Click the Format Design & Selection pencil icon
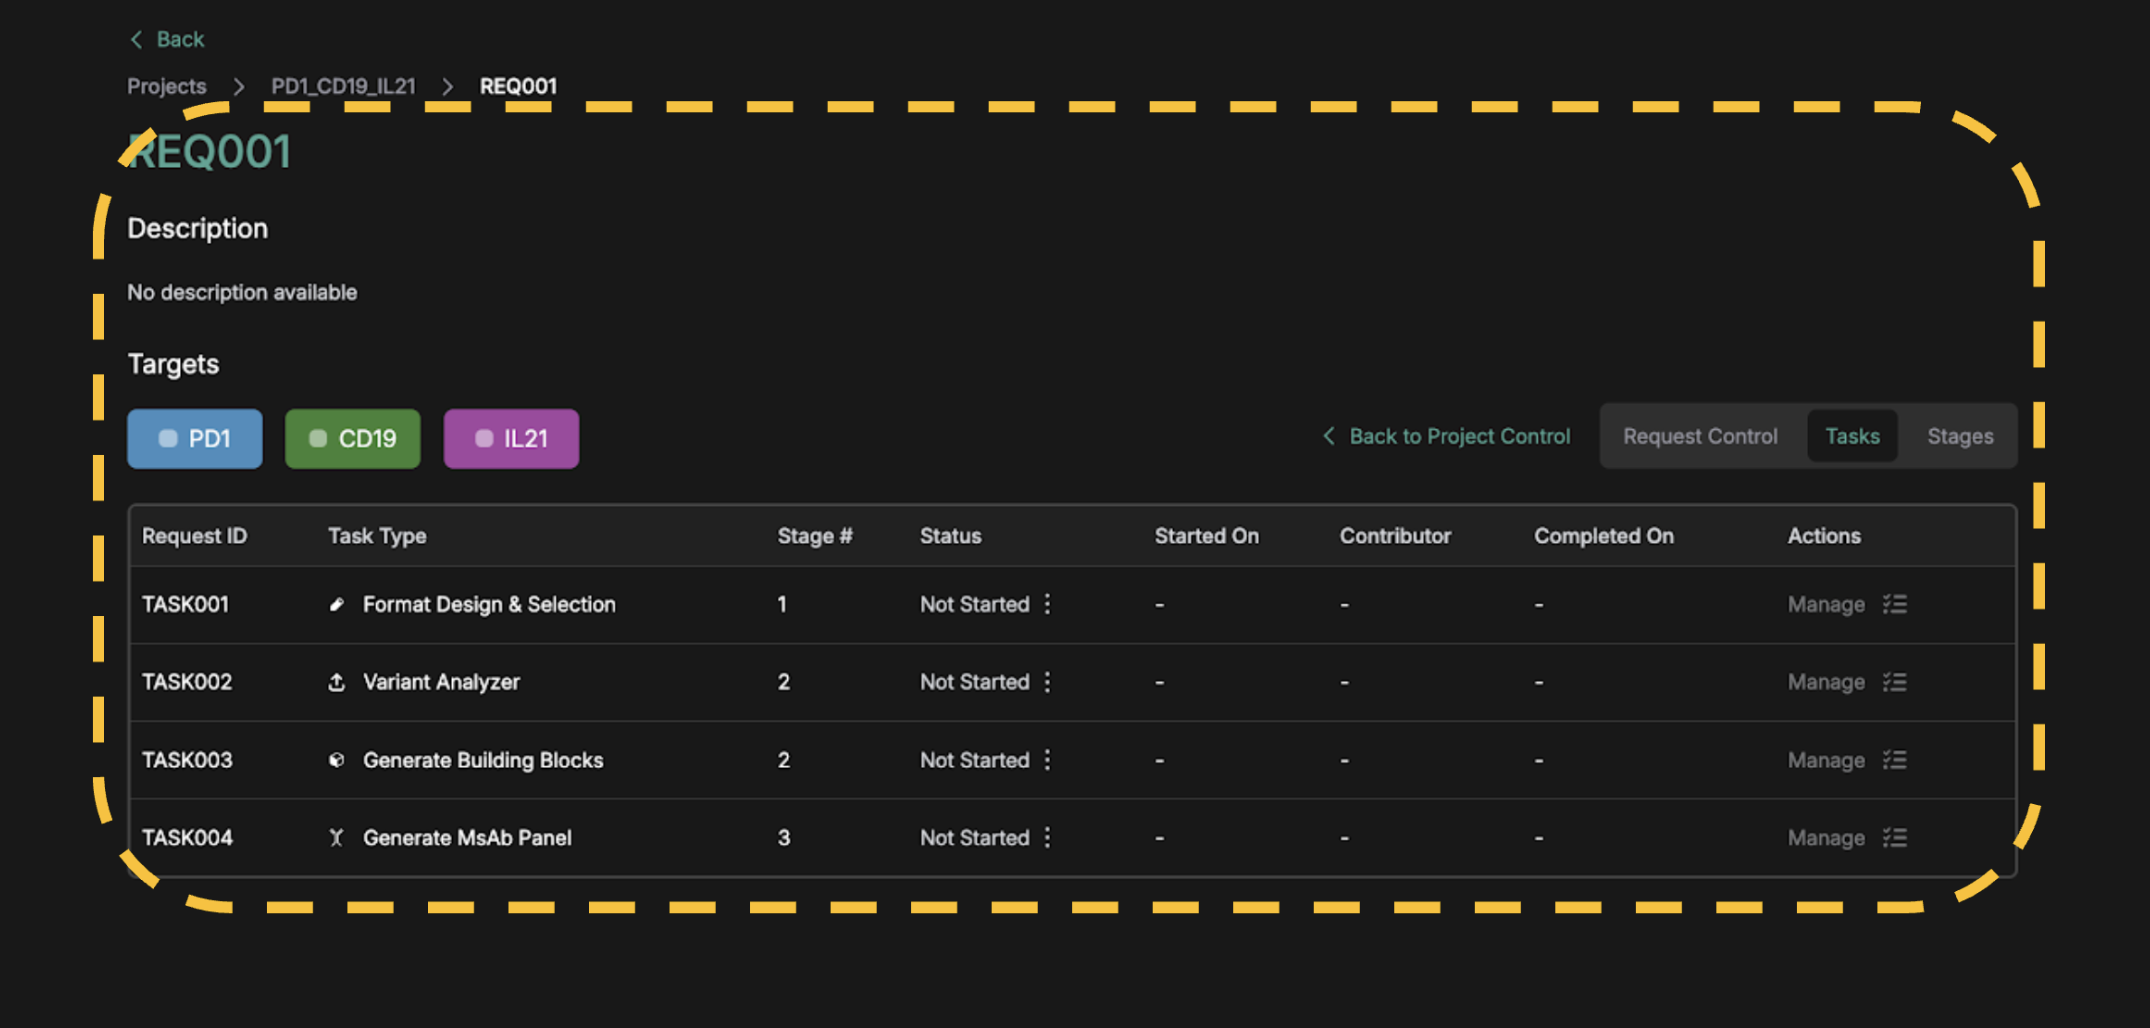This screenshot has height=1028, width=2150. (x=337, y=604)
